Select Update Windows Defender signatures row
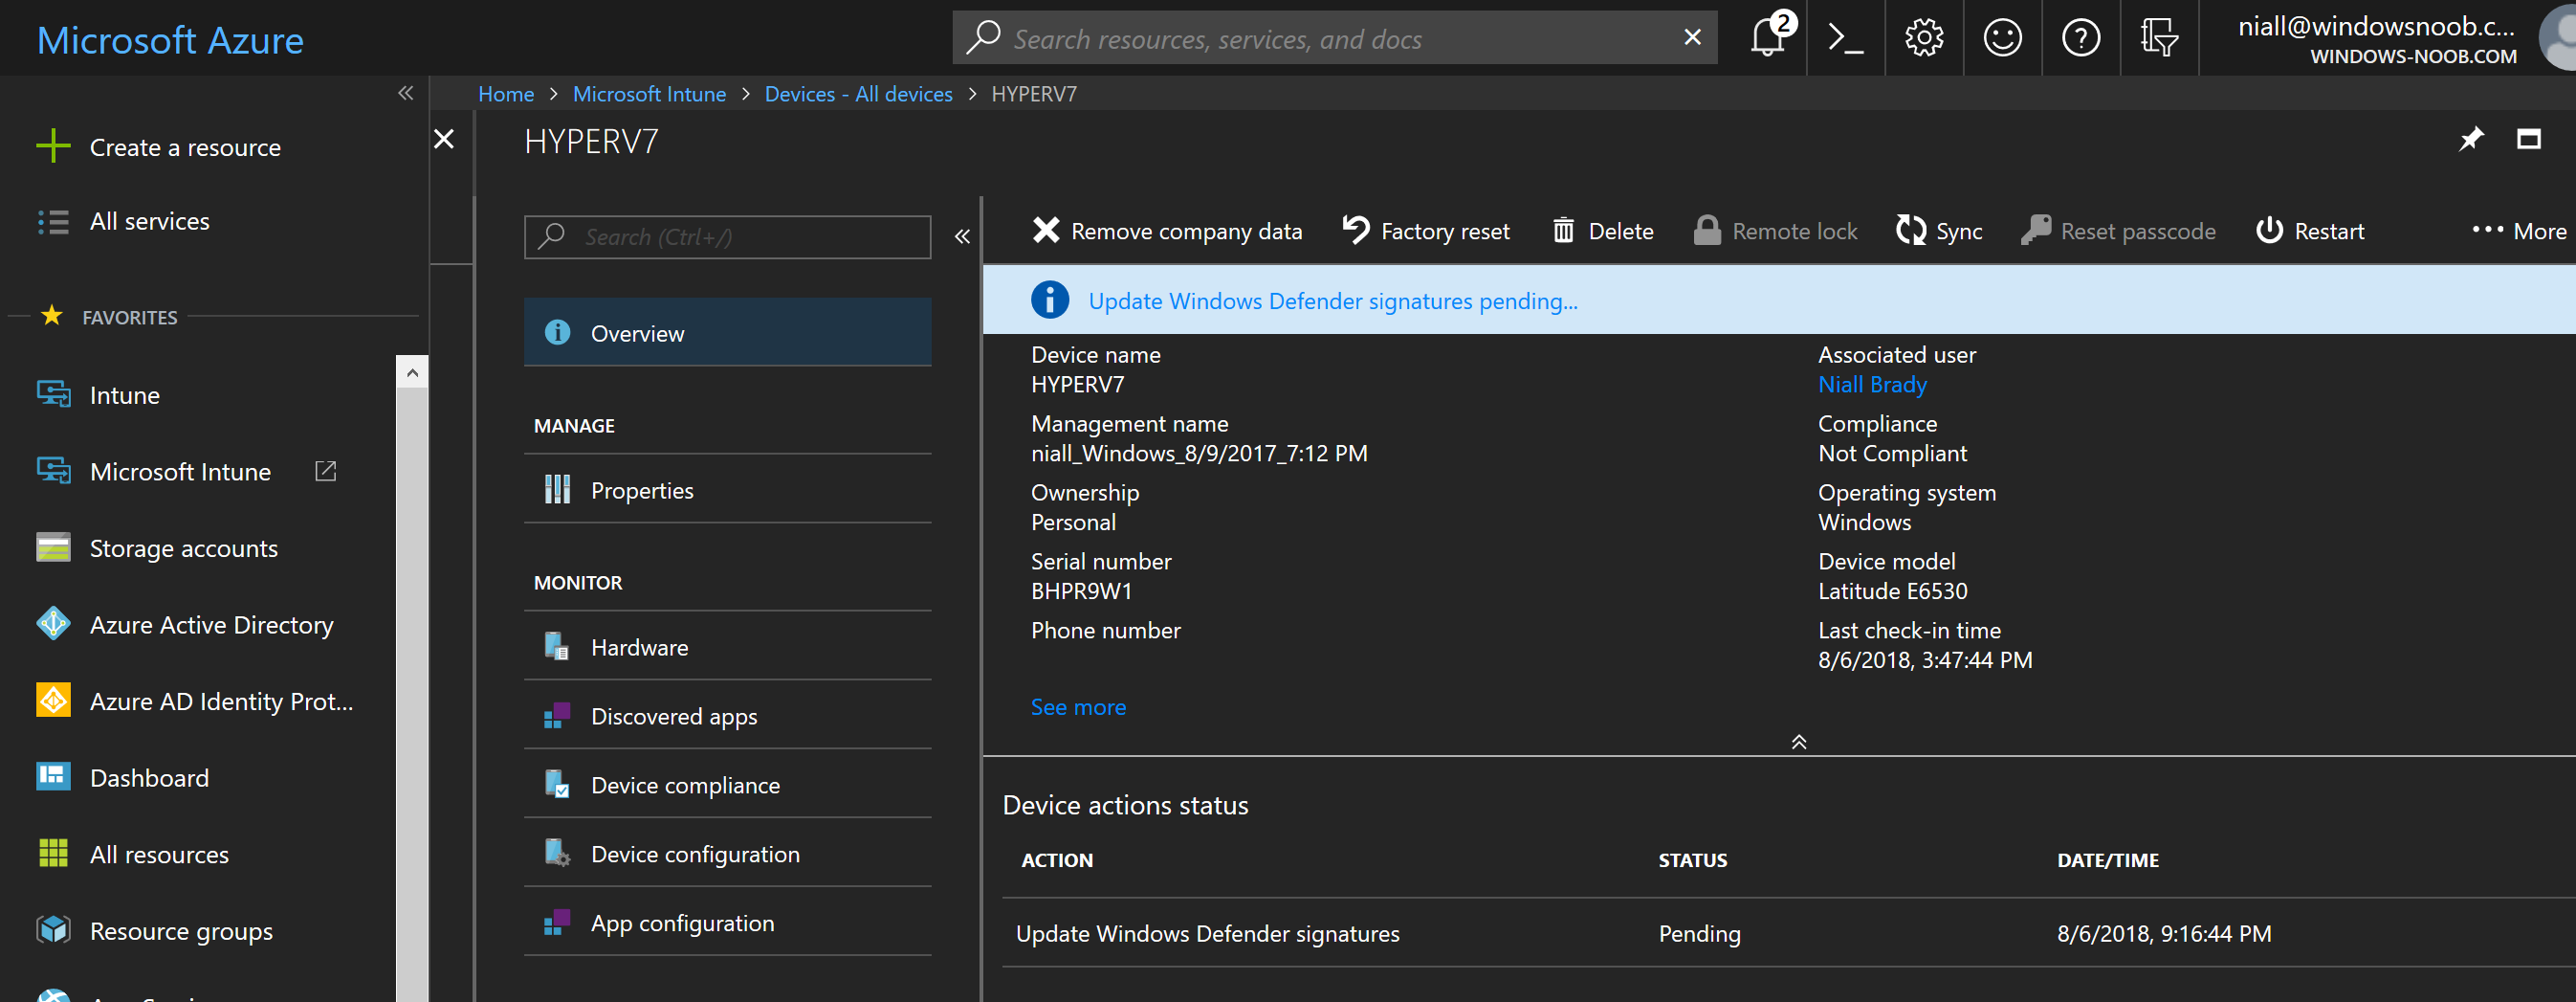Image resolution: width=2576 pixels, height=1002 pixels. click(x=1788, y=933)
